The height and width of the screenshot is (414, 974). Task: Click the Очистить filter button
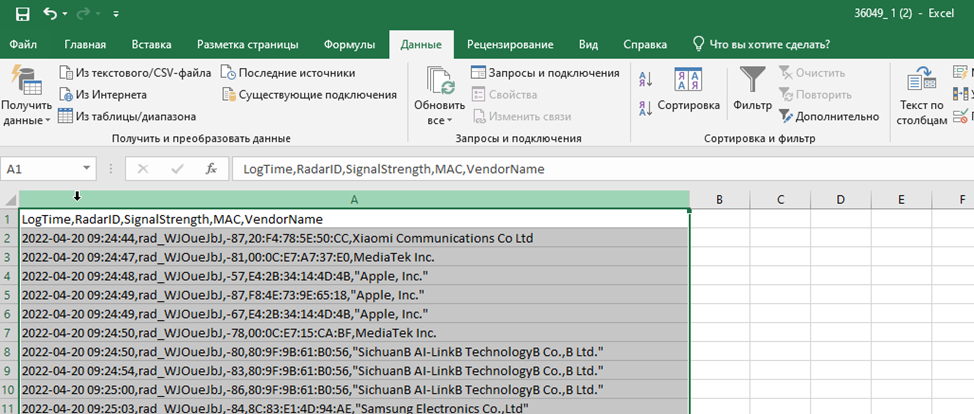click(x=812, y=73)
